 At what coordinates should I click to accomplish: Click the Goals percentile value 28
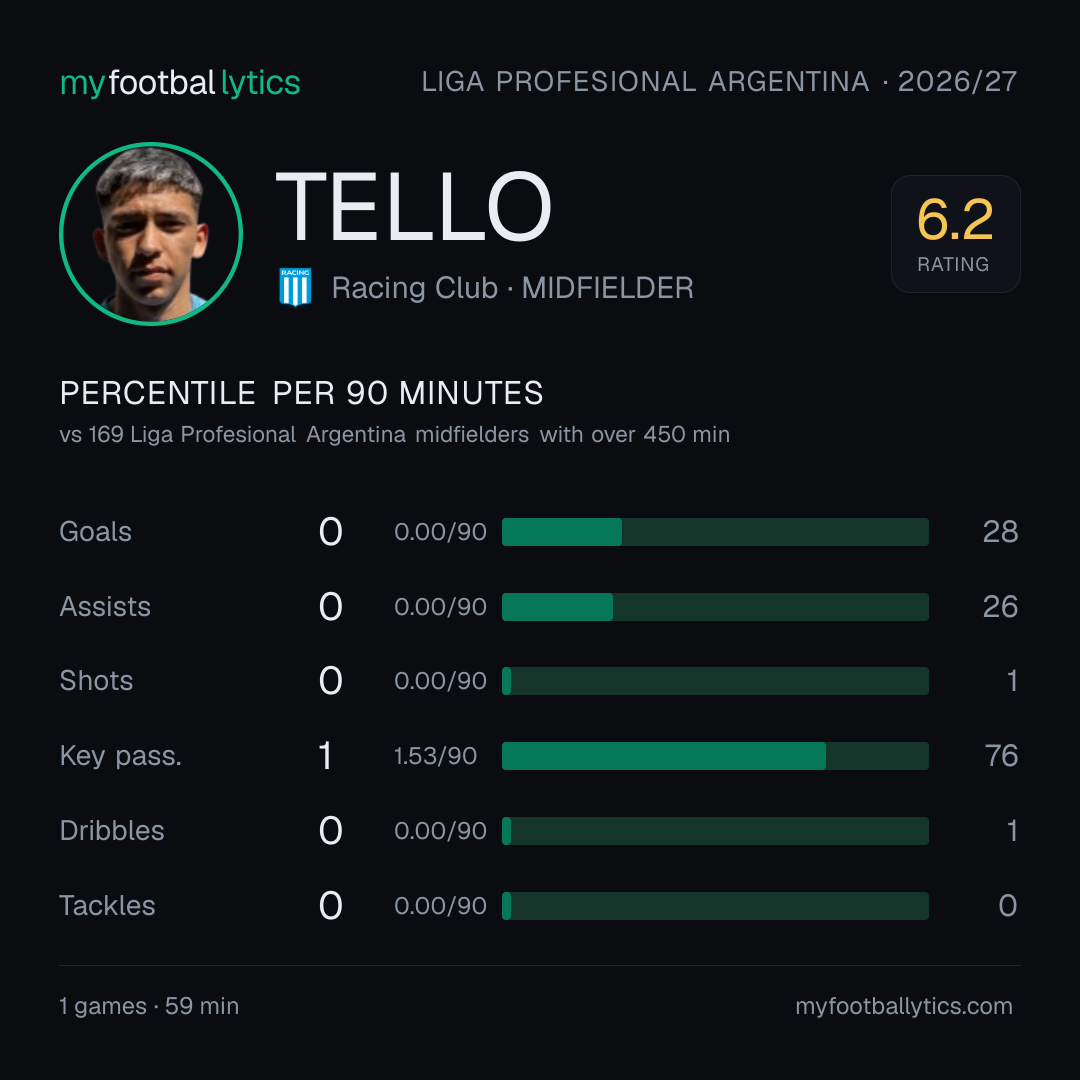tap(1000, 532)
